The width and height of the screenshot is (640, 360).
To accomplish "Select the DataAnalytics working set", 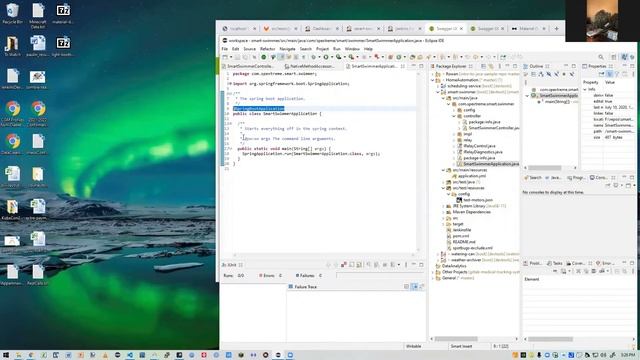I will click(x=454, y=266).
